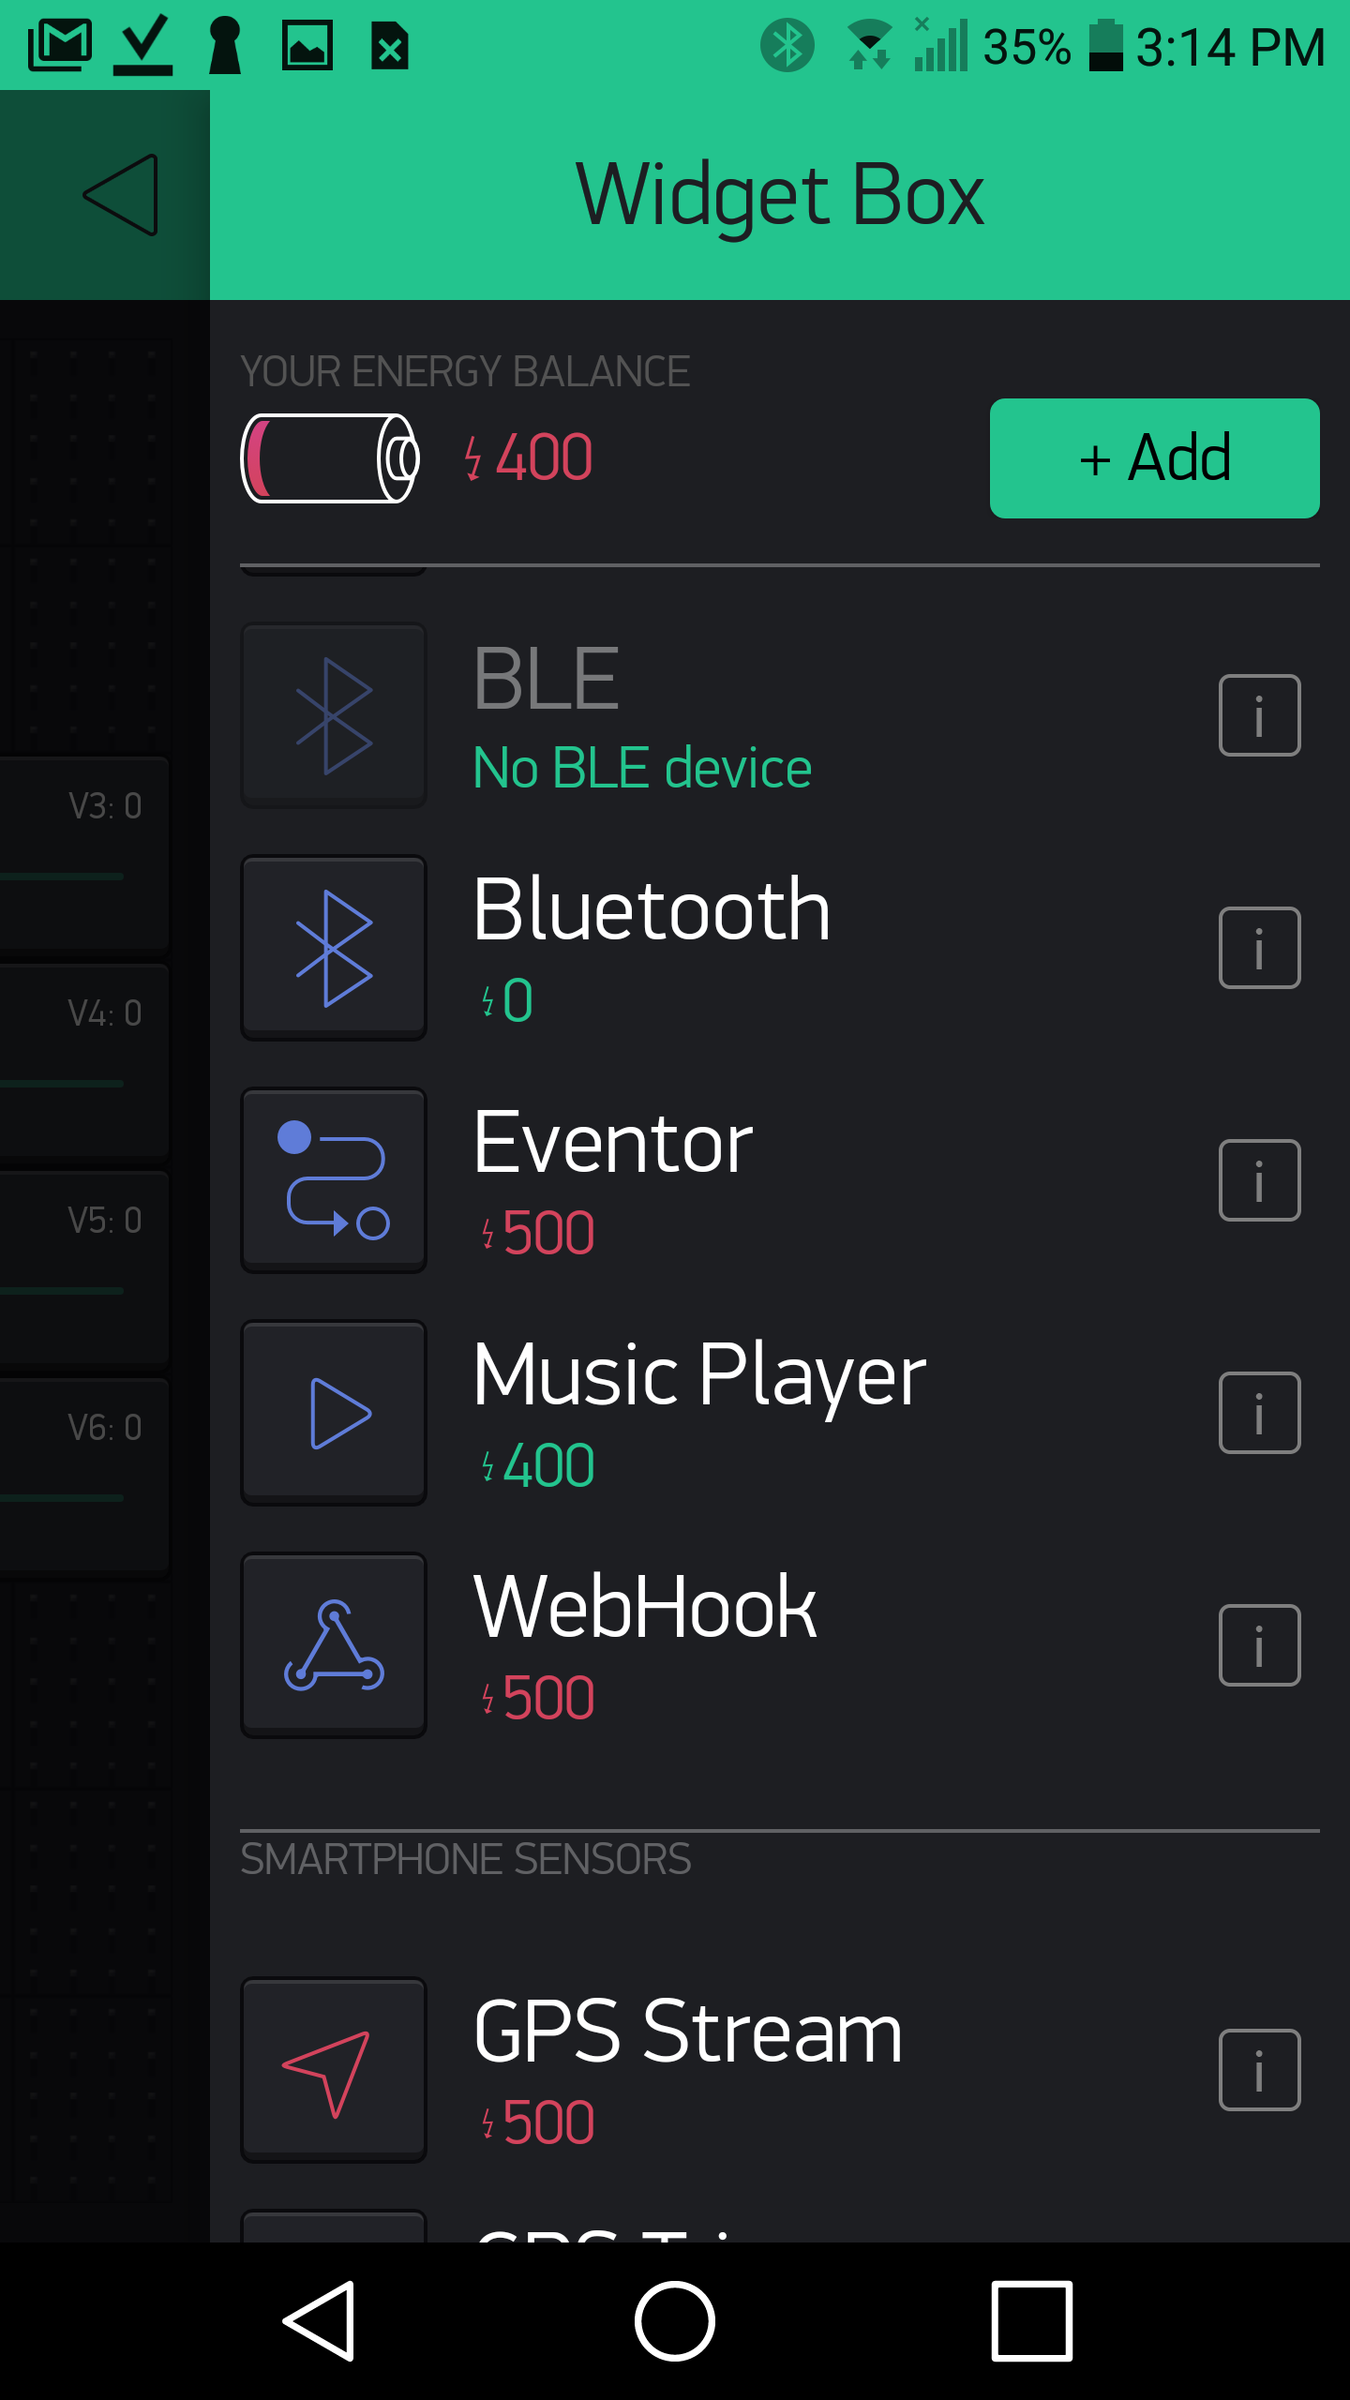Image resolution: width=1350 pixels, height=2400 pixels.
Task: Choose the Bluetooth widget icon
Action: coord(334,947)
